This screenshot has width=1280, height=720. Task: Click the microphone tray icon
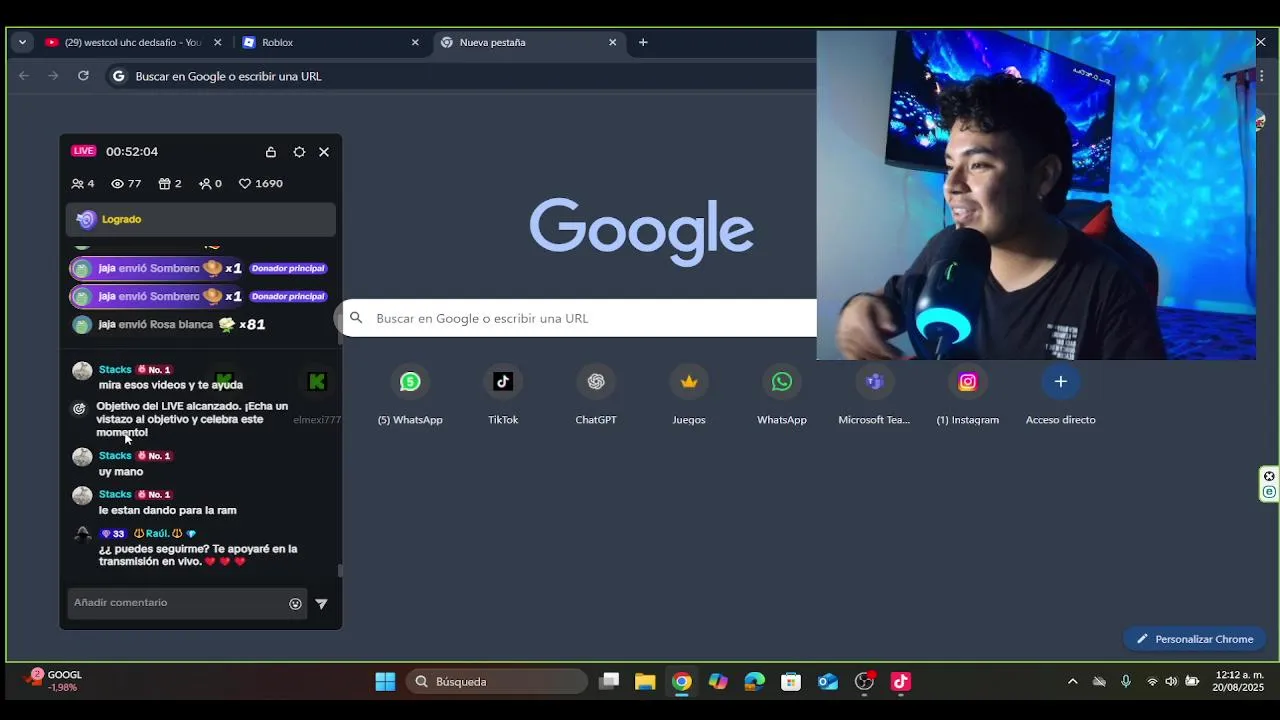tap(1126, 682)
